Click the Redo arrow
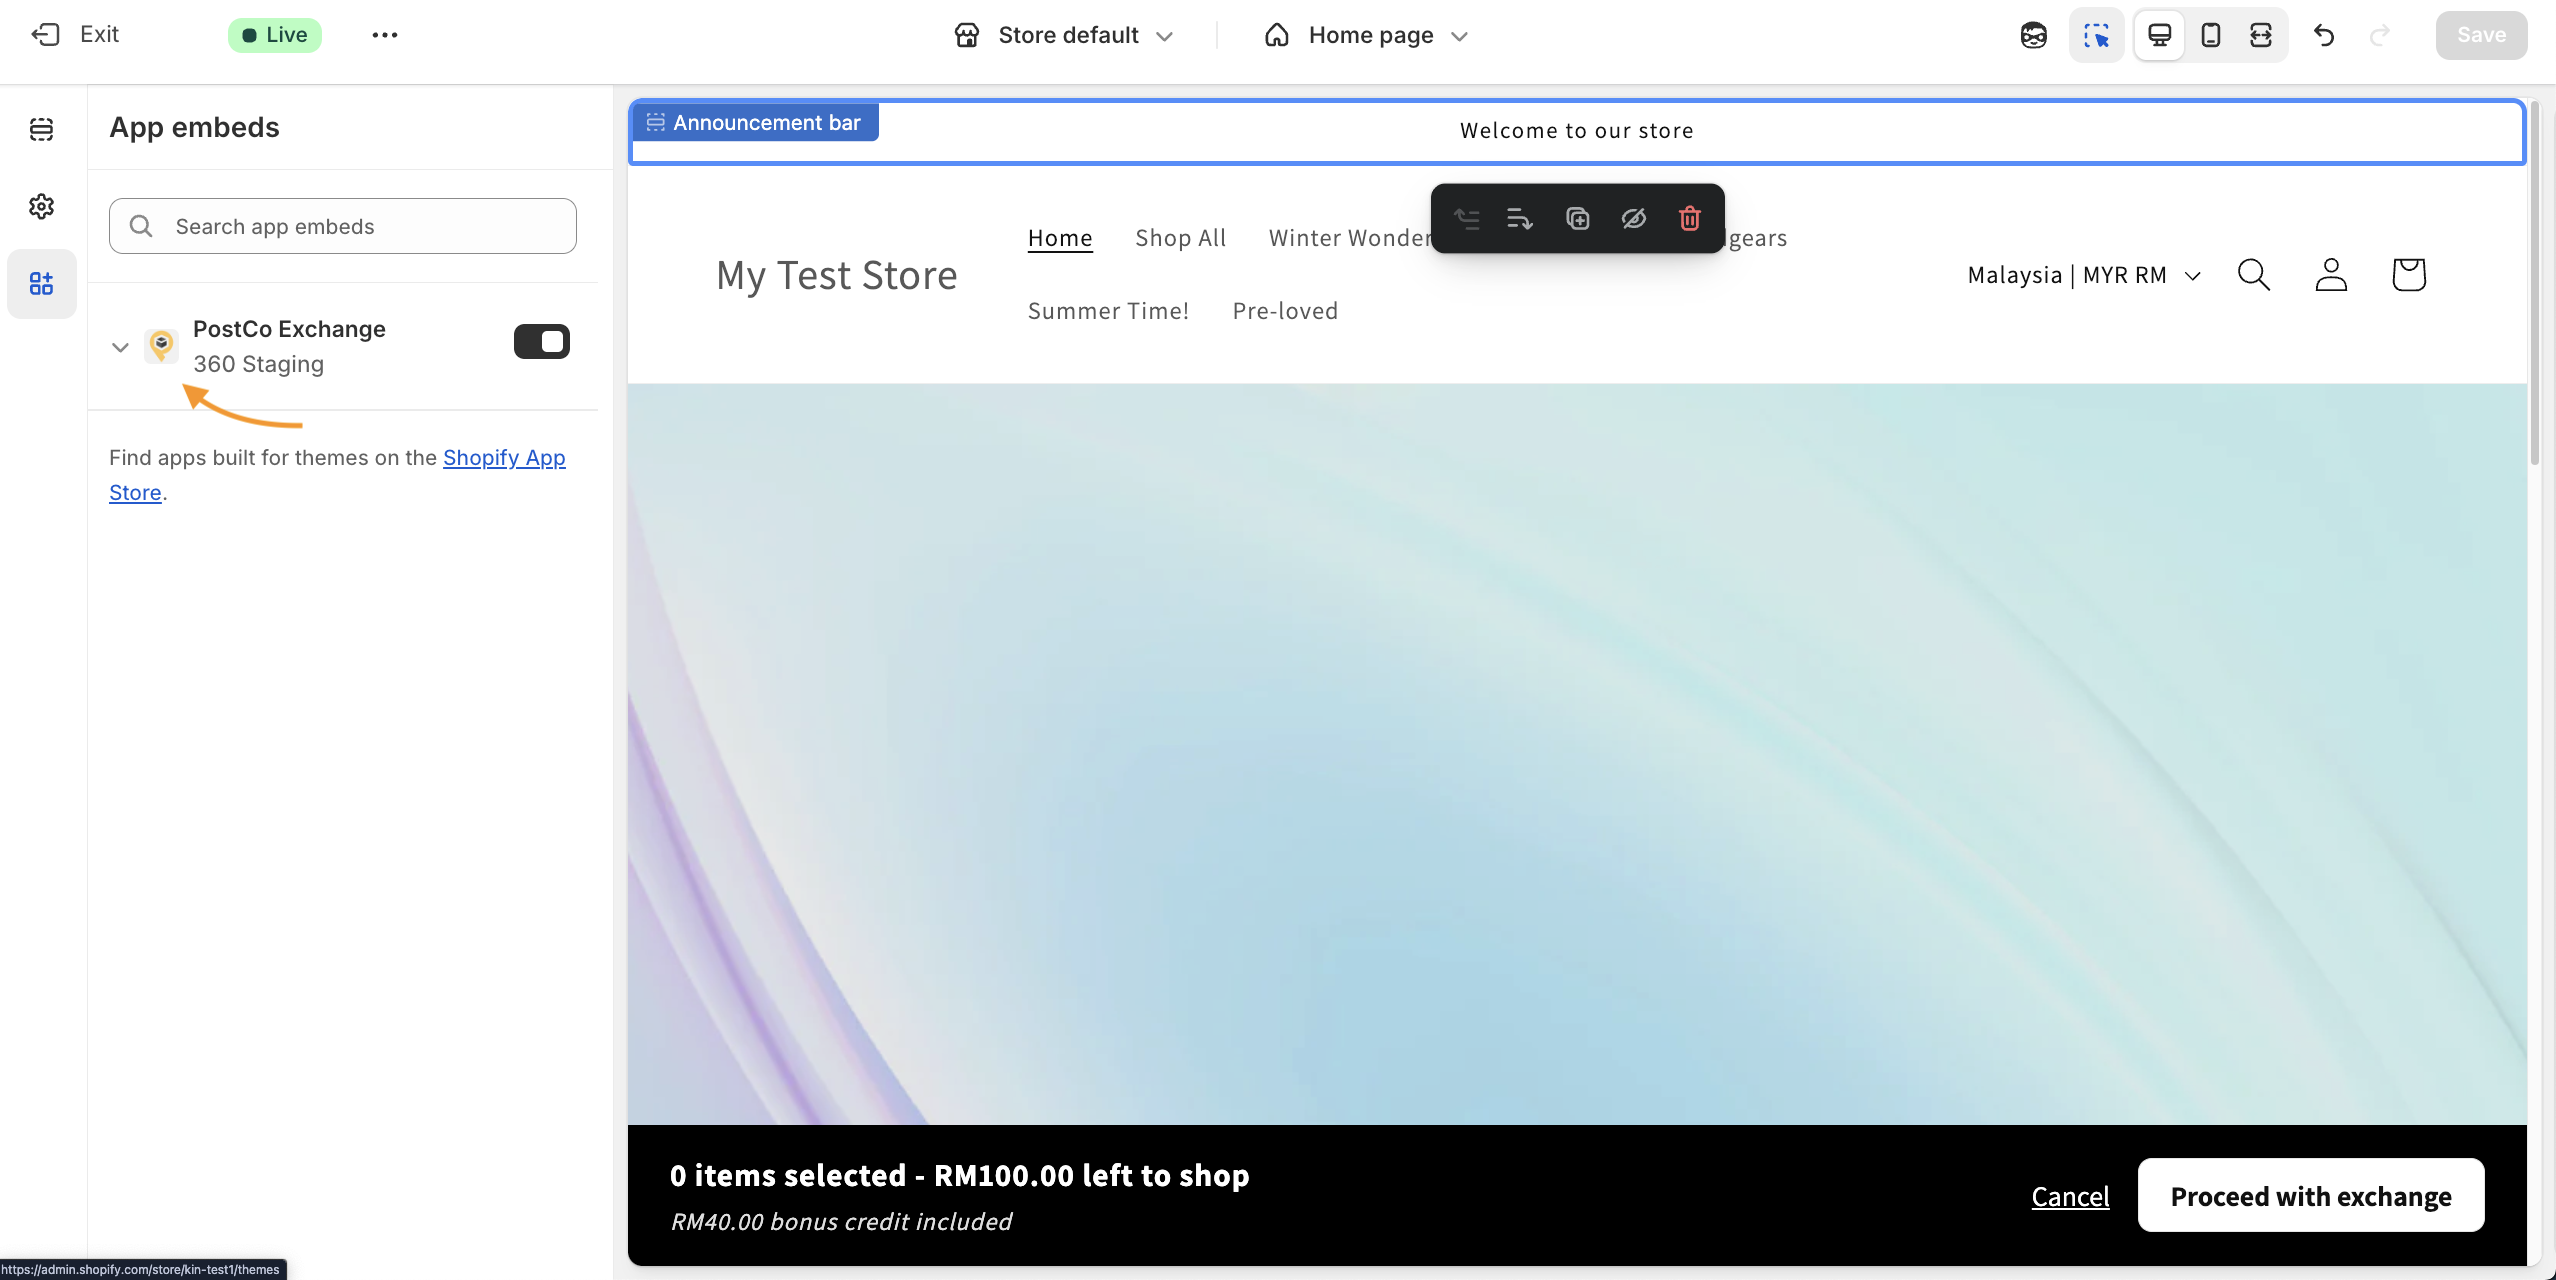 [x=2380, y=35]
